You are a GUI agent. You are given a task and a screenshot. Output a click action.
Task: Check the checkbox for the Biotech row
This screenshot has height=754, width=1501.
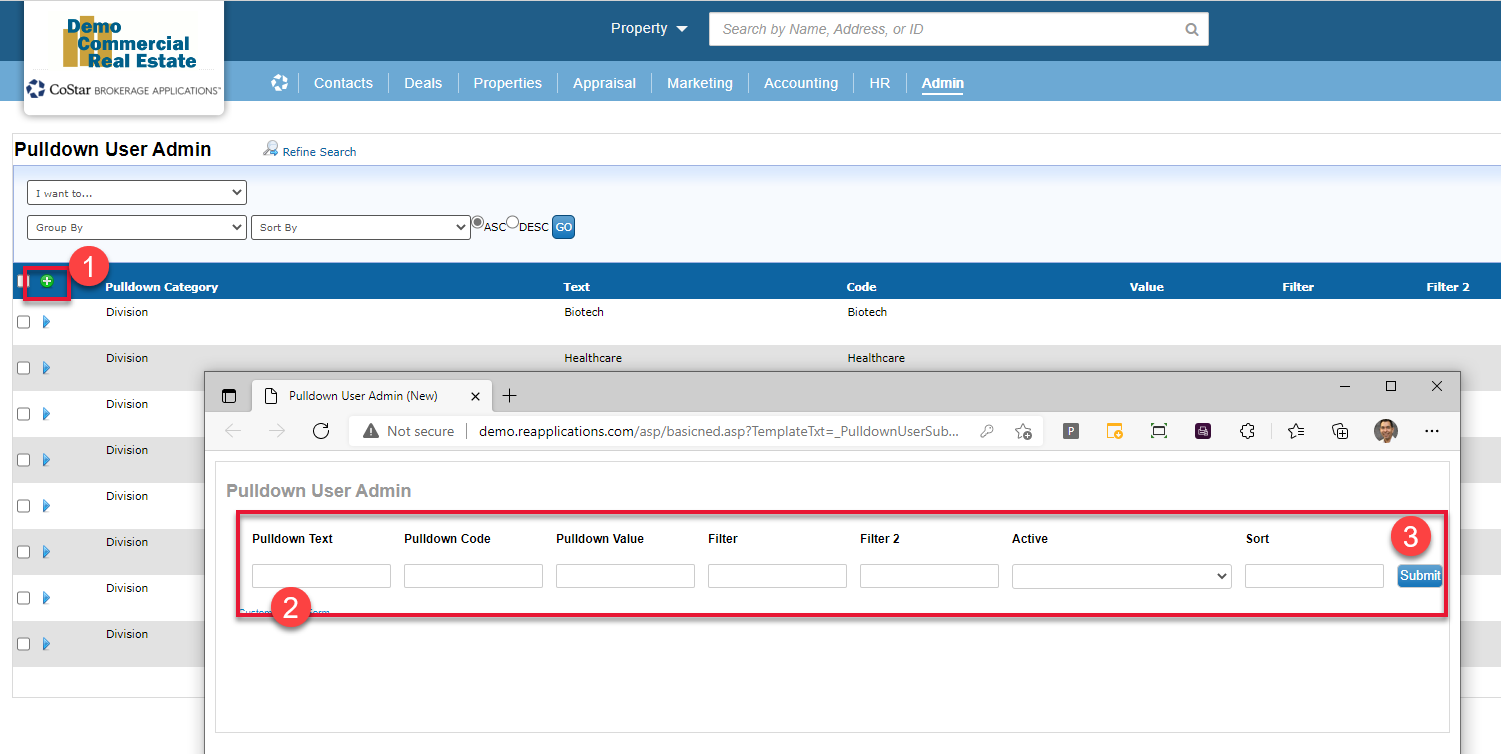click(24, 322)
